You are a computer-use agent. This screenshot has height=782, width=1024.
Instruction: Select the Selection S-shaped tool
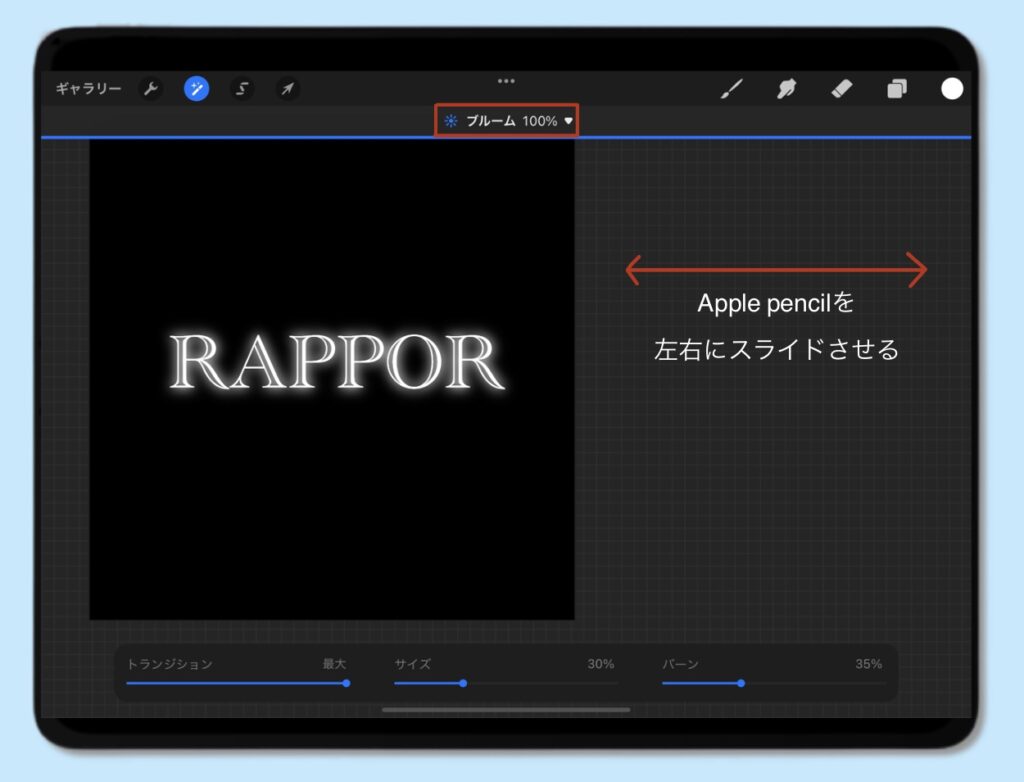click(242, 88)
